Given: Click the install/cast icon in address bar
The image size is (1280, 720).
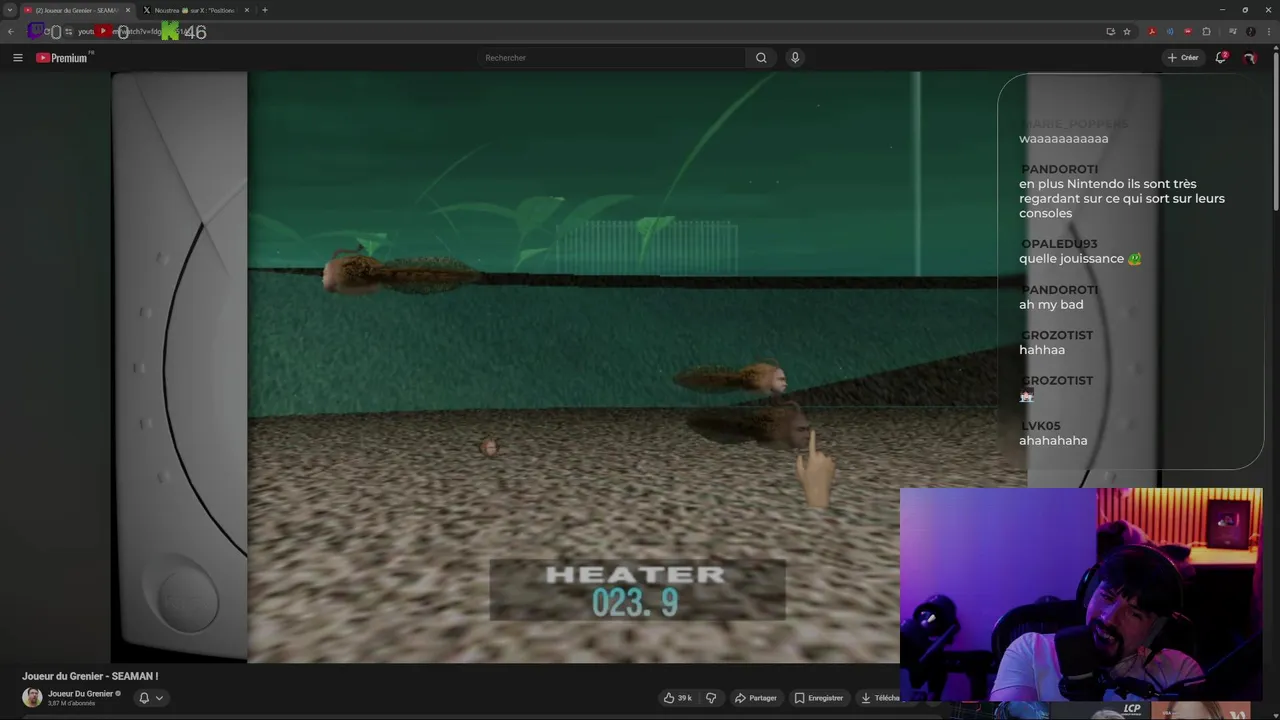Looking at the screenshot, I should (1110, 32).
